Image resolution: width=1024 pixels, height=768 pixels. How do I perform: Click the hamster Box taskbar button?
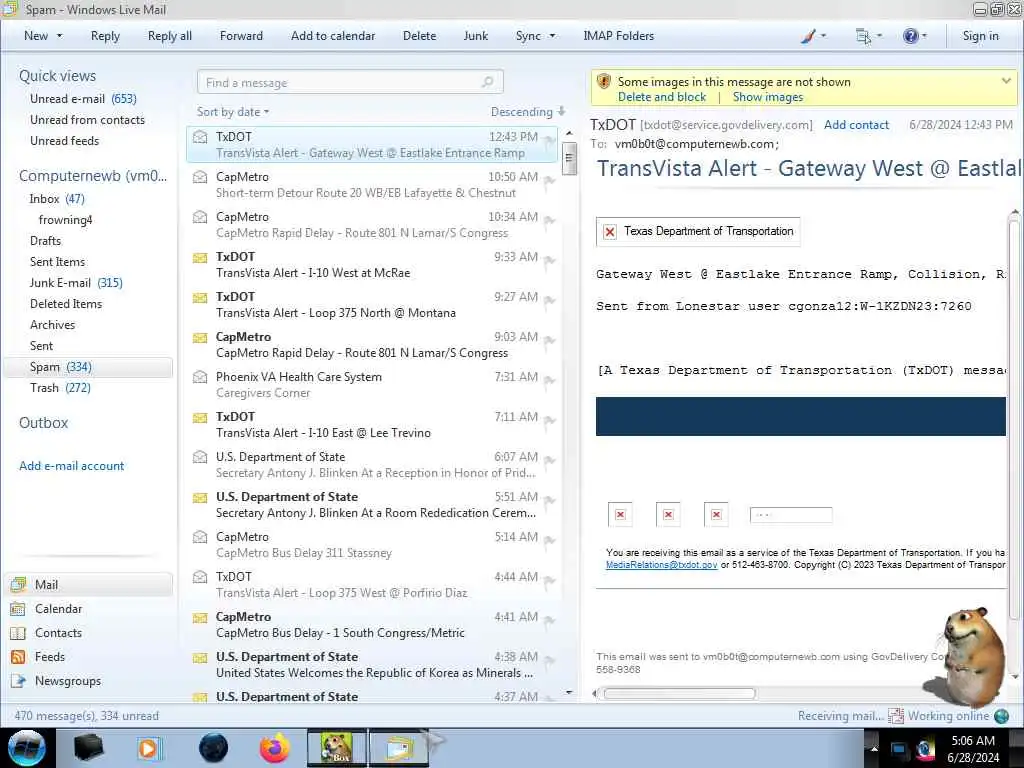point(337,748)
